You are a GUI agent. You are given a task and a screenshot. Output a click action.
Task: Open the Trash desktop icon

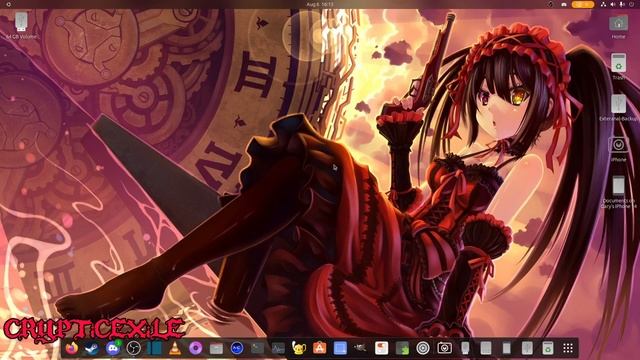[x=618, y=66]
